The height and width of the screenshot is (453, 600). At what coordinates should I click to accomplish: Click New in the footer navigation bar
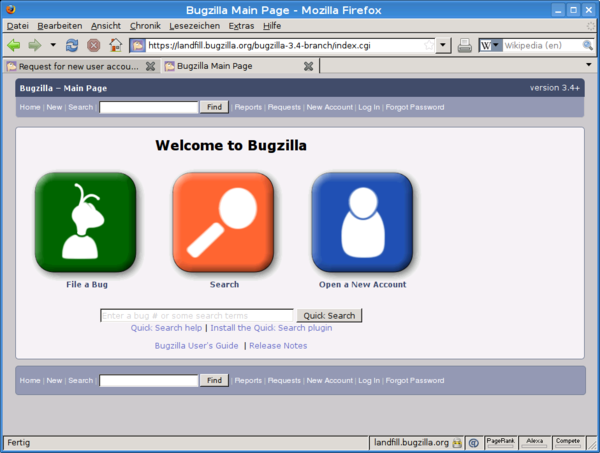[54, 380]
